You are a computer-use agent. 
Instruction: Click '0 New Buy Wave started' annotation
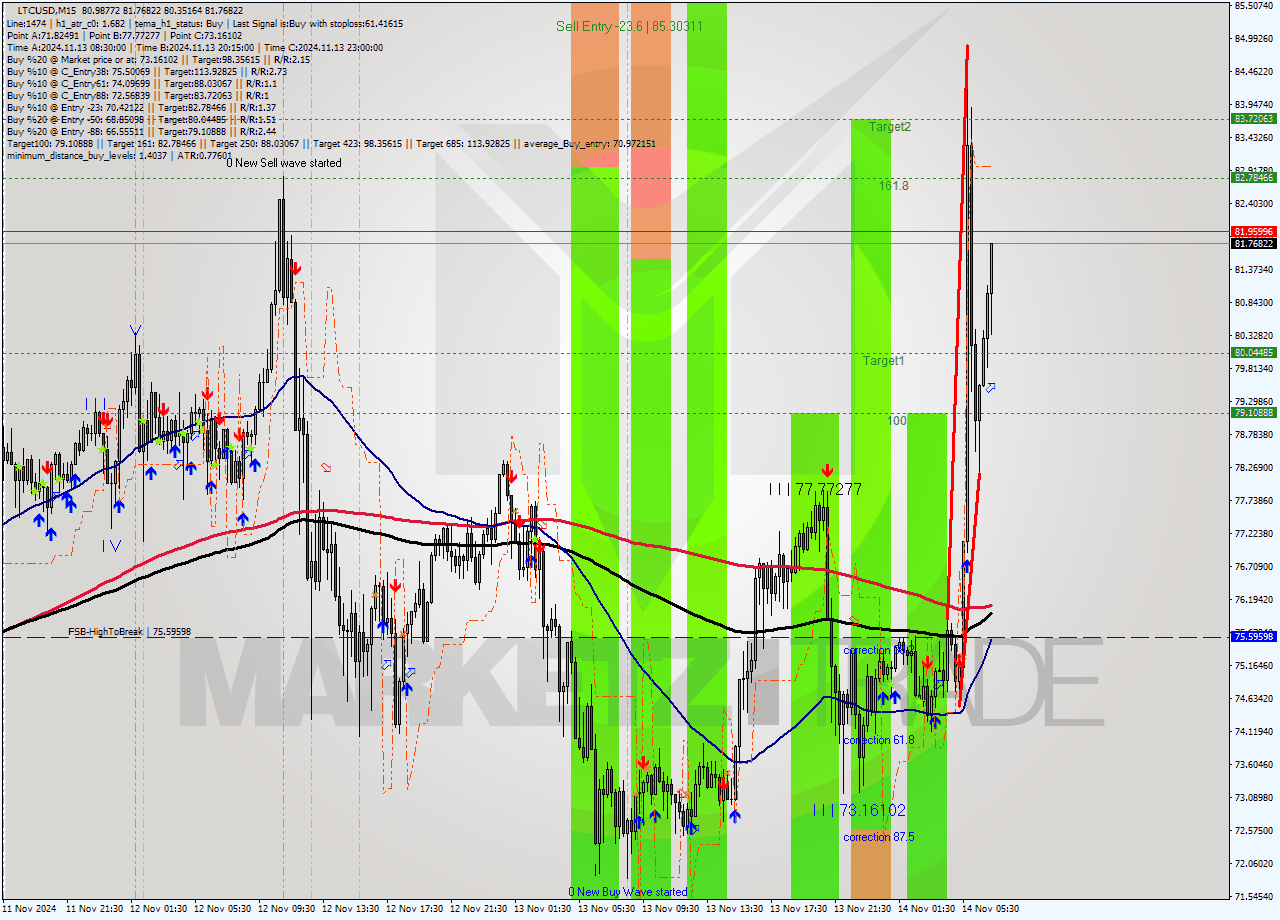coord(628,892)
